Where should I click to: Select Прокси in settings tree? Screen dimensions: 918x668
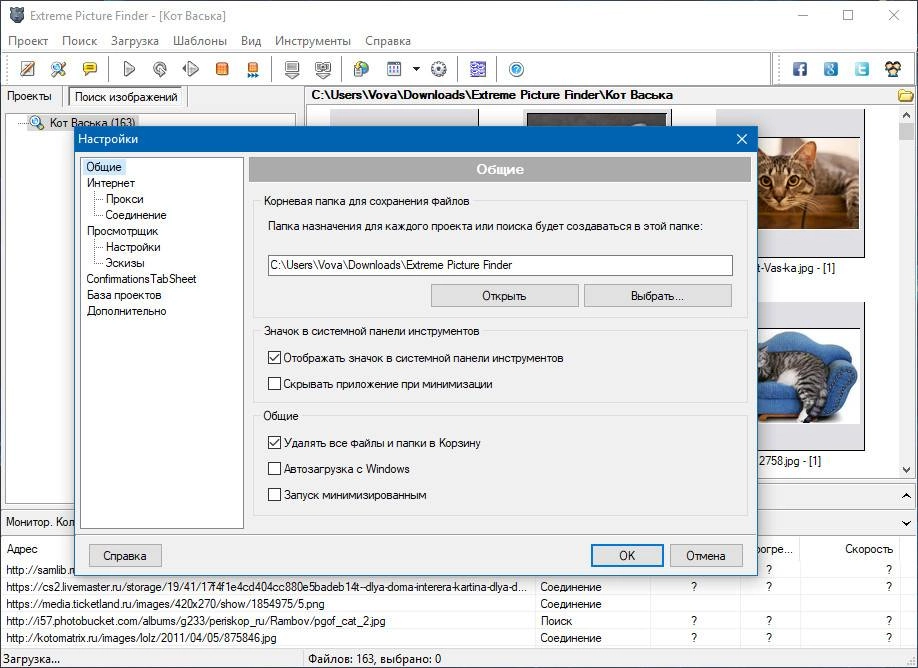click(x=125, y=199)
